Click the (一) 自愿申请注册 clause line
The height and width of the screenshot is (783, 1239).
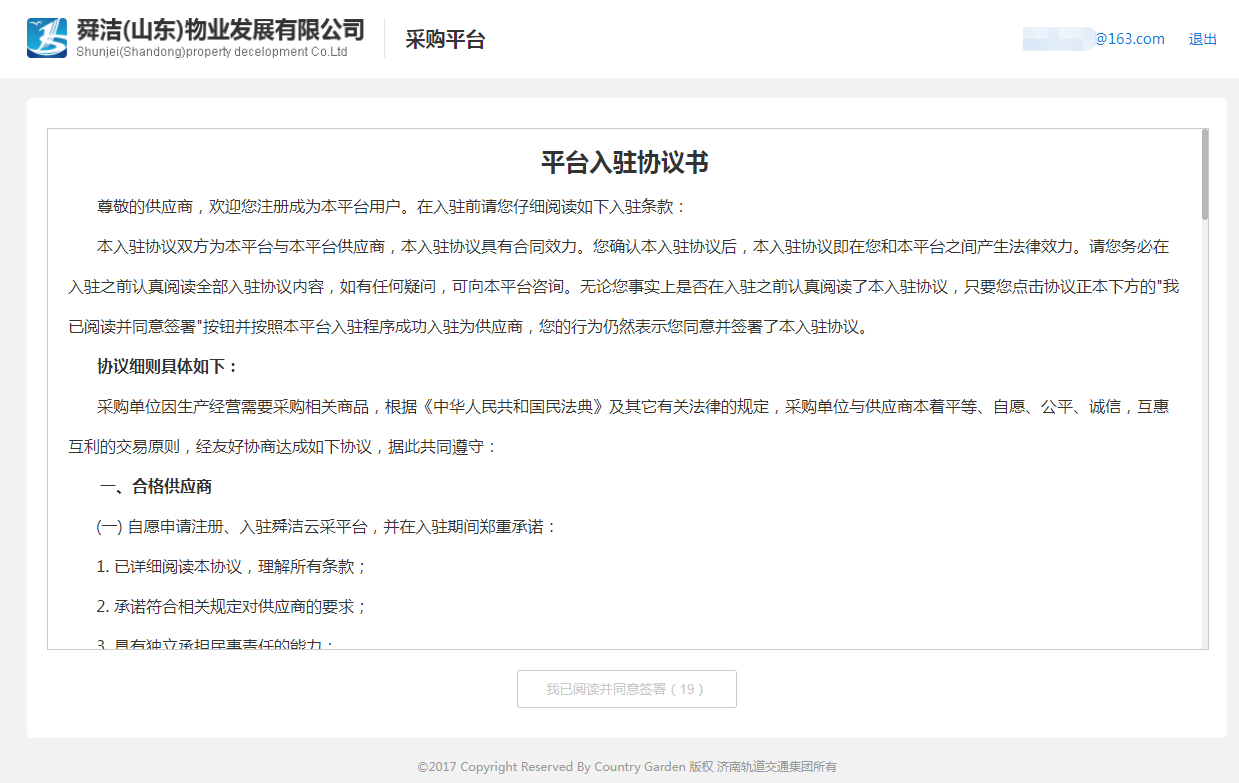(326, 527)
